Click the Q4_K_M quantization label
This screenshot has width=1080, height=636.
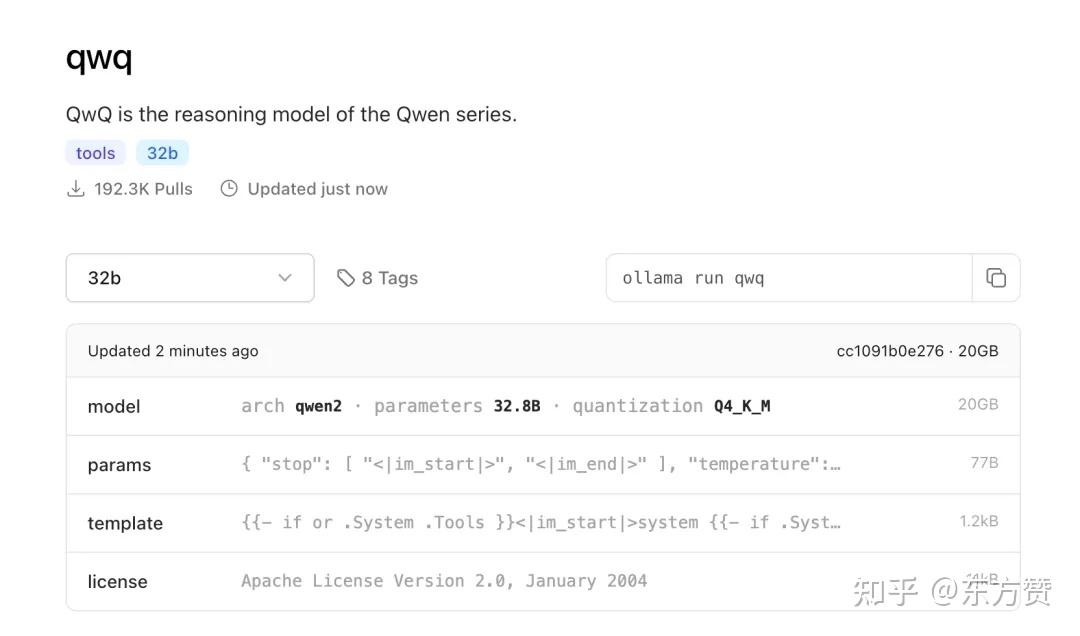(742, 406)
